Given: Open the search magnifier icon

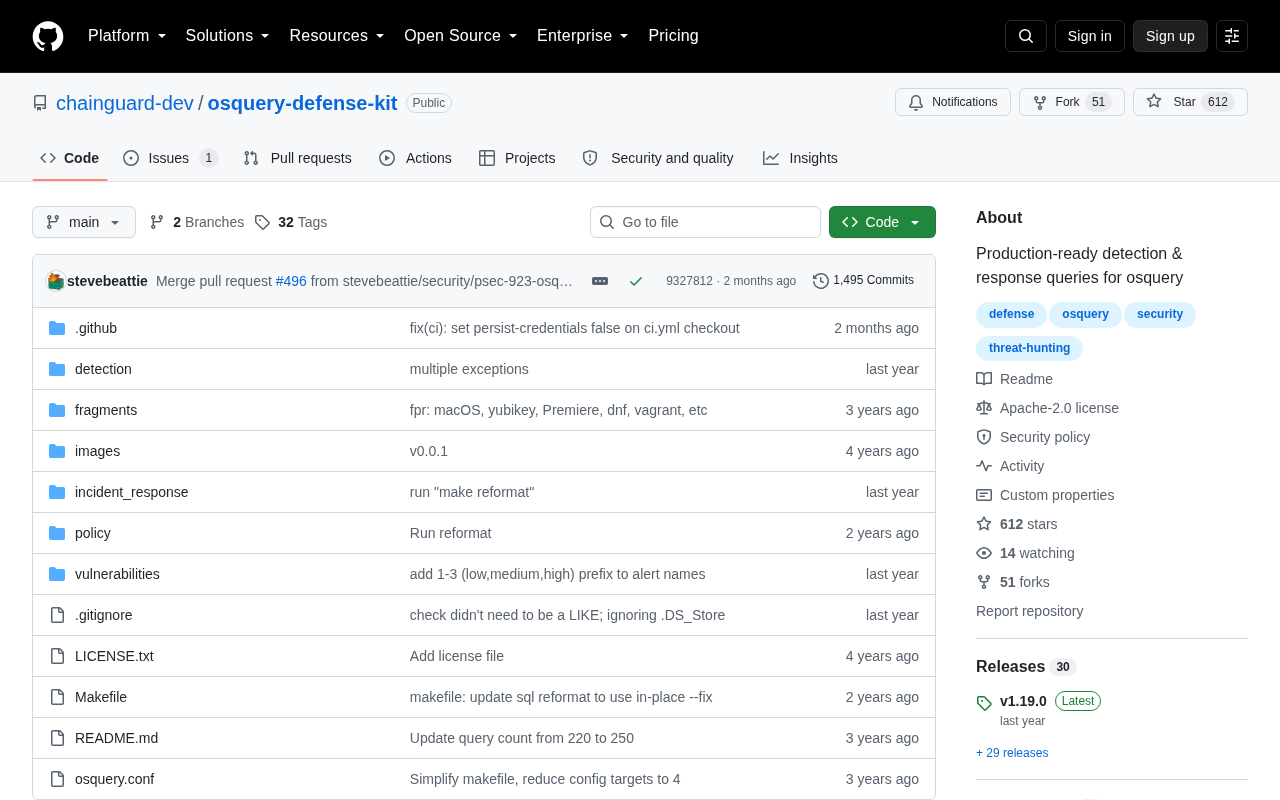Looking at the screenshot, I should pos(1026,36).
